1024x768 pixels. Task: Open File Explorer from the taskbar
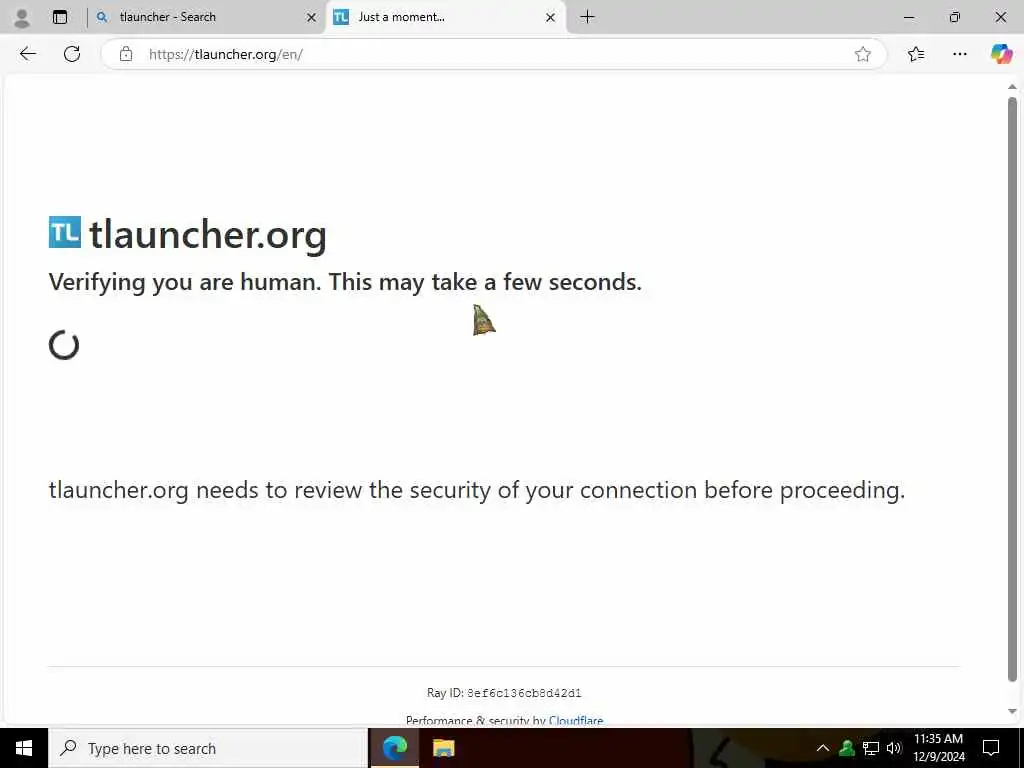443,748
